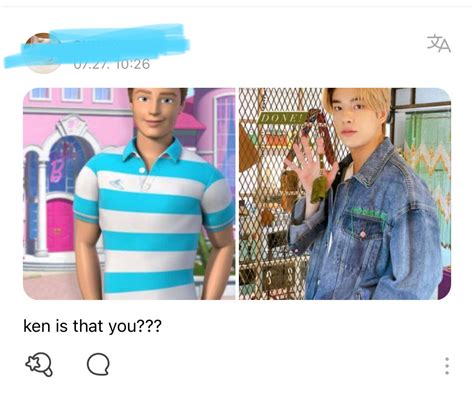Screen dimensions: 474x403
Task: Select the "ken is that you???" caption
Action: click(92, 326)
